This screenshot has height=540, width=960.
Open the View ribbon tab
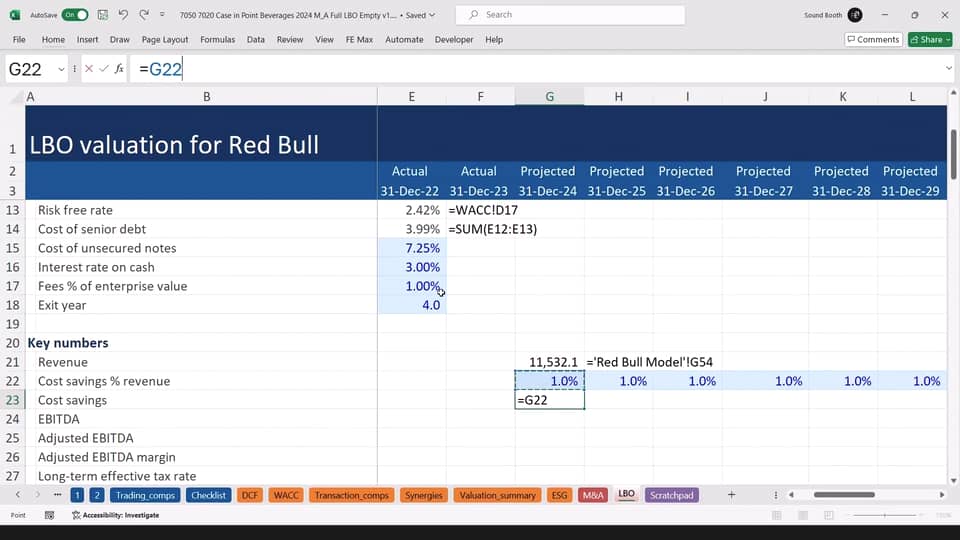[x=324, y=39]
